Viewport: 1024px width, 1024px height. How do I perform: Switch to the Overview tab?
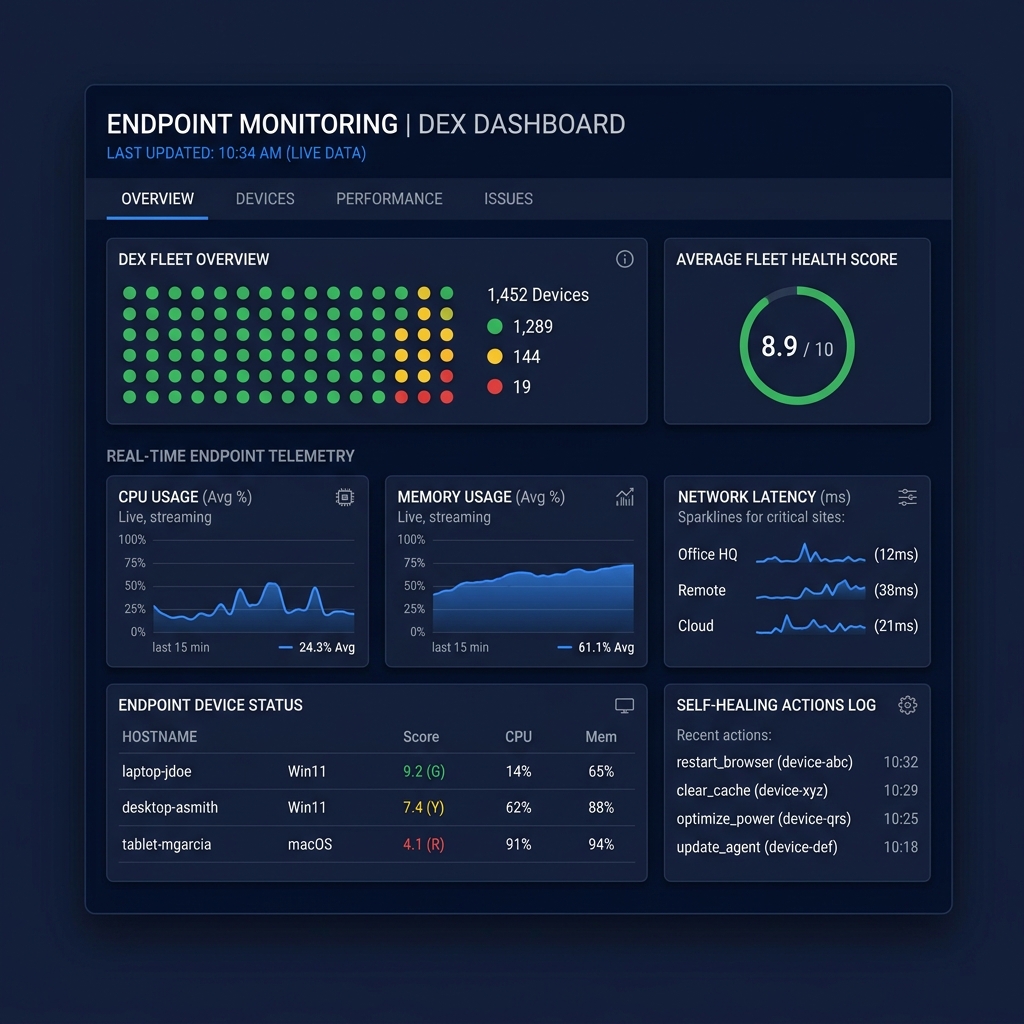[157, 199]
